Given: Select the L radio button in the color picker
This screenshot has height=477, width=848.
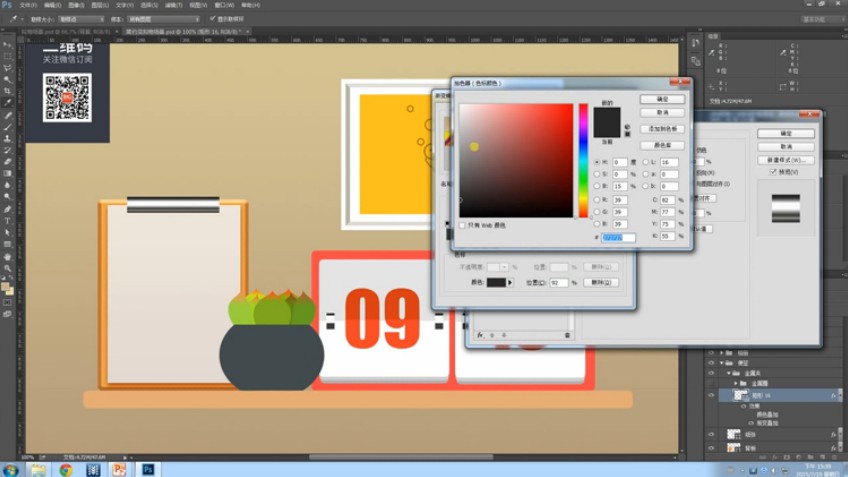Looking at the screenshot, I should pyautogui.click(x=646, y=162).
